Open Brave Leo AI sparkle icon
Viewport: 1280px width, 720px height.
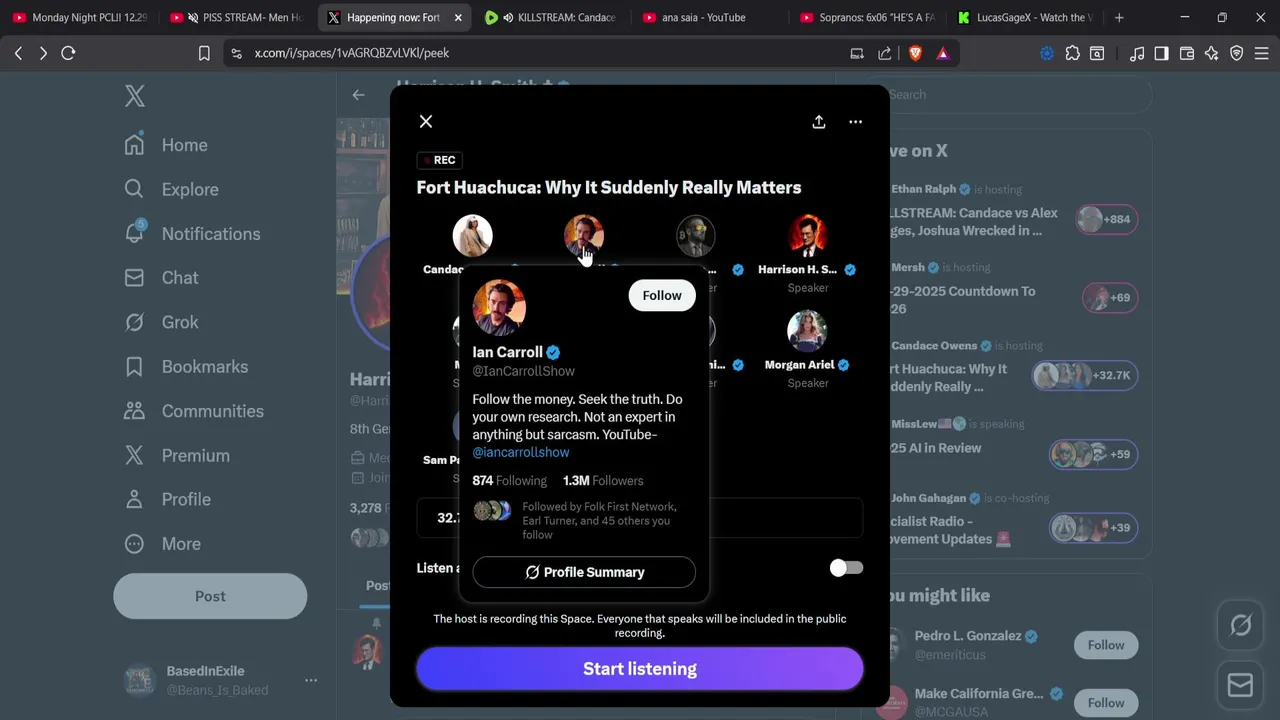(1211, 53)
